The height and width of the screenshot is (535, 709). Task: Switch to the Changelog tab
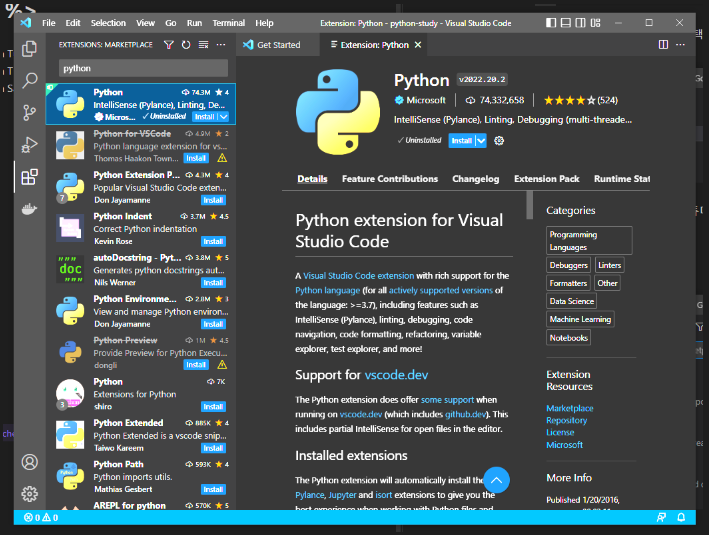click(476, 179)
